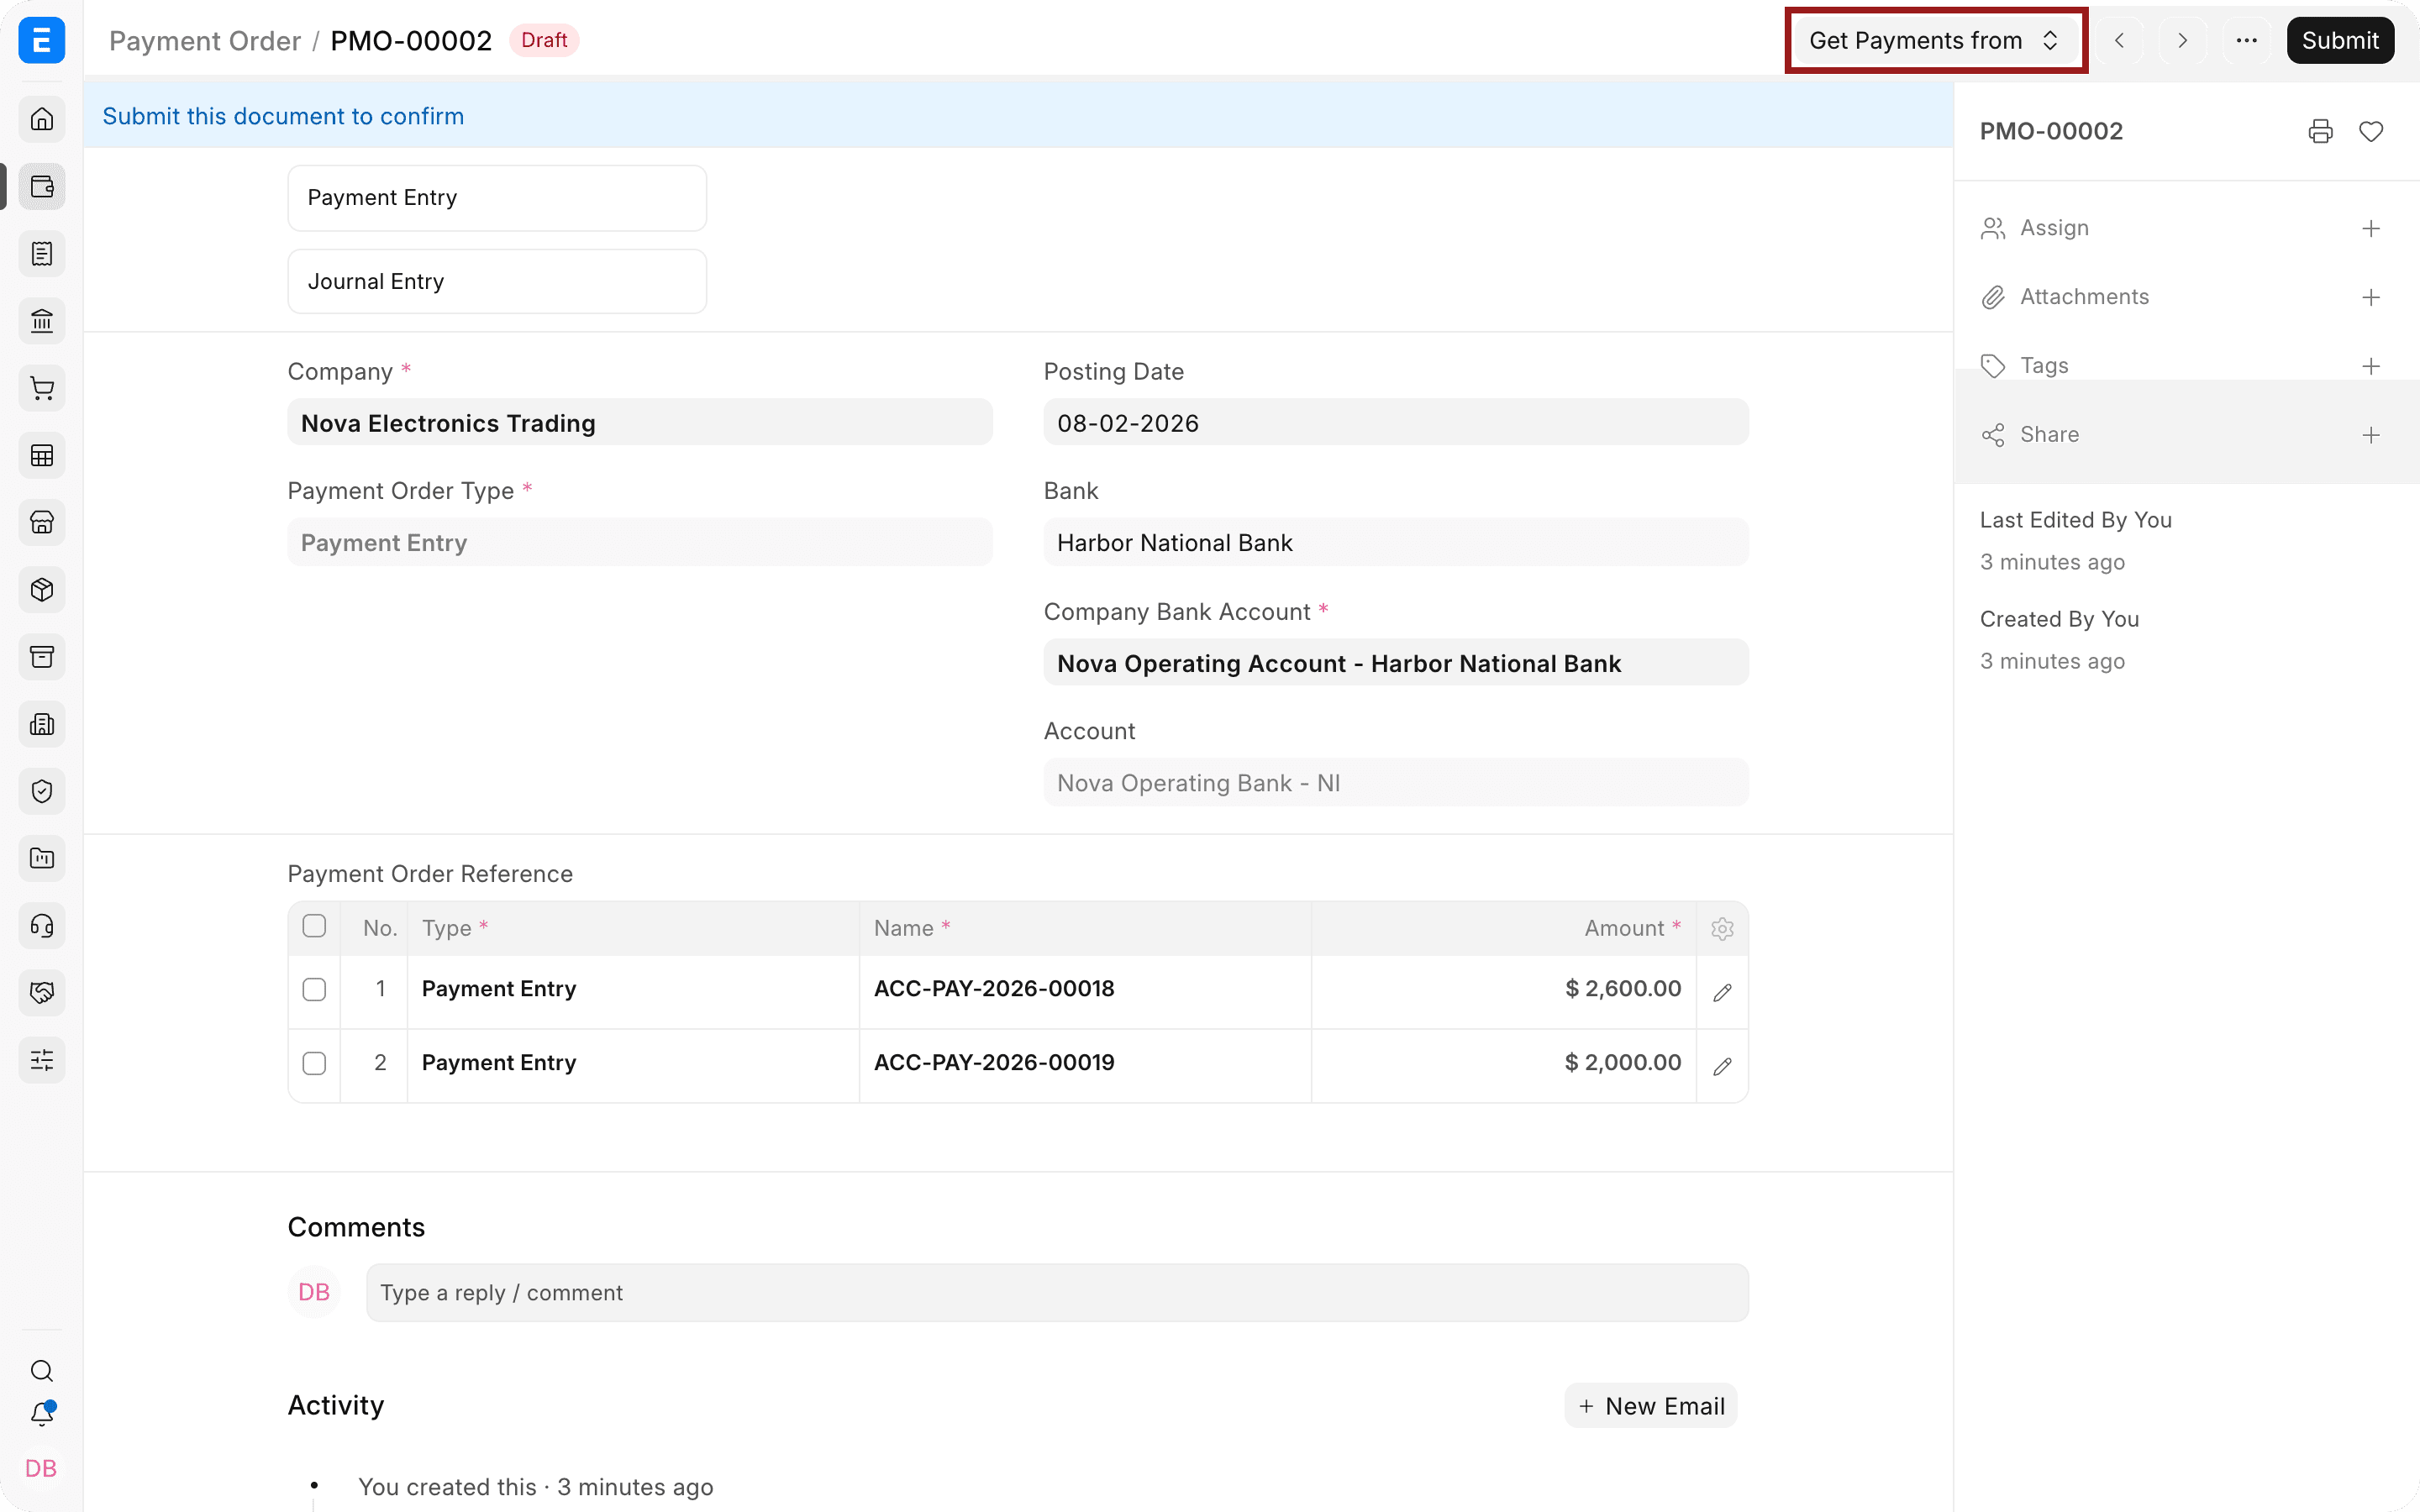Open the Accounting wallet icon in sidebar

[42, 187]
